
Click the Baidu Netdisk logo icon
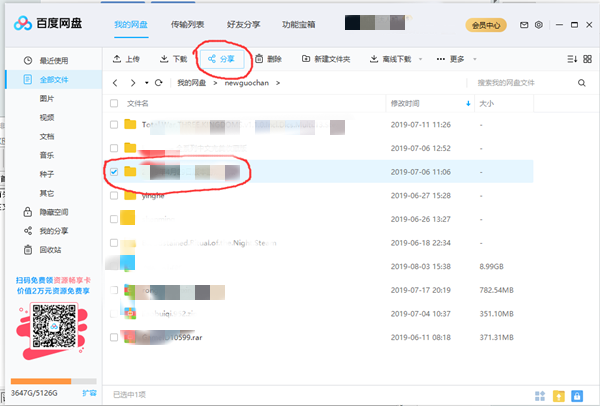point(23,24)
